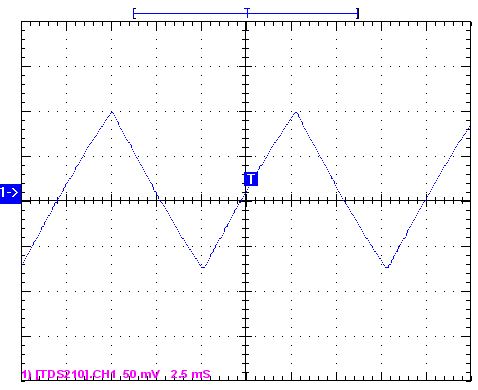Image resolution: width=478 pixels, height=390 pixels.
Task: Click the second positive peak of triangle wave
Action: [x=296, y=113]
